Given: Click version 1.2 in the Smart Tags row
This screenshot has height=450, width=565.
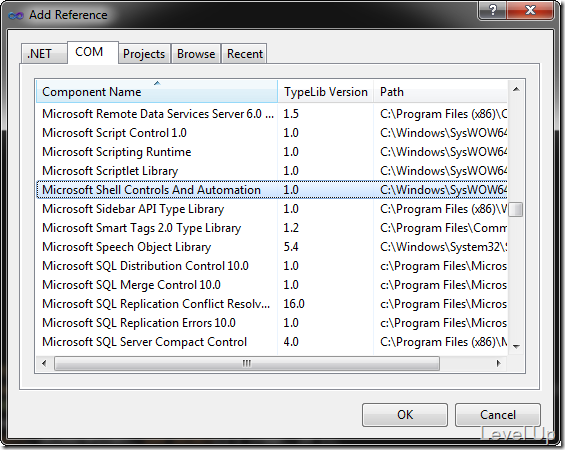Looking at the screenshot, I should [x=291, y=228].
